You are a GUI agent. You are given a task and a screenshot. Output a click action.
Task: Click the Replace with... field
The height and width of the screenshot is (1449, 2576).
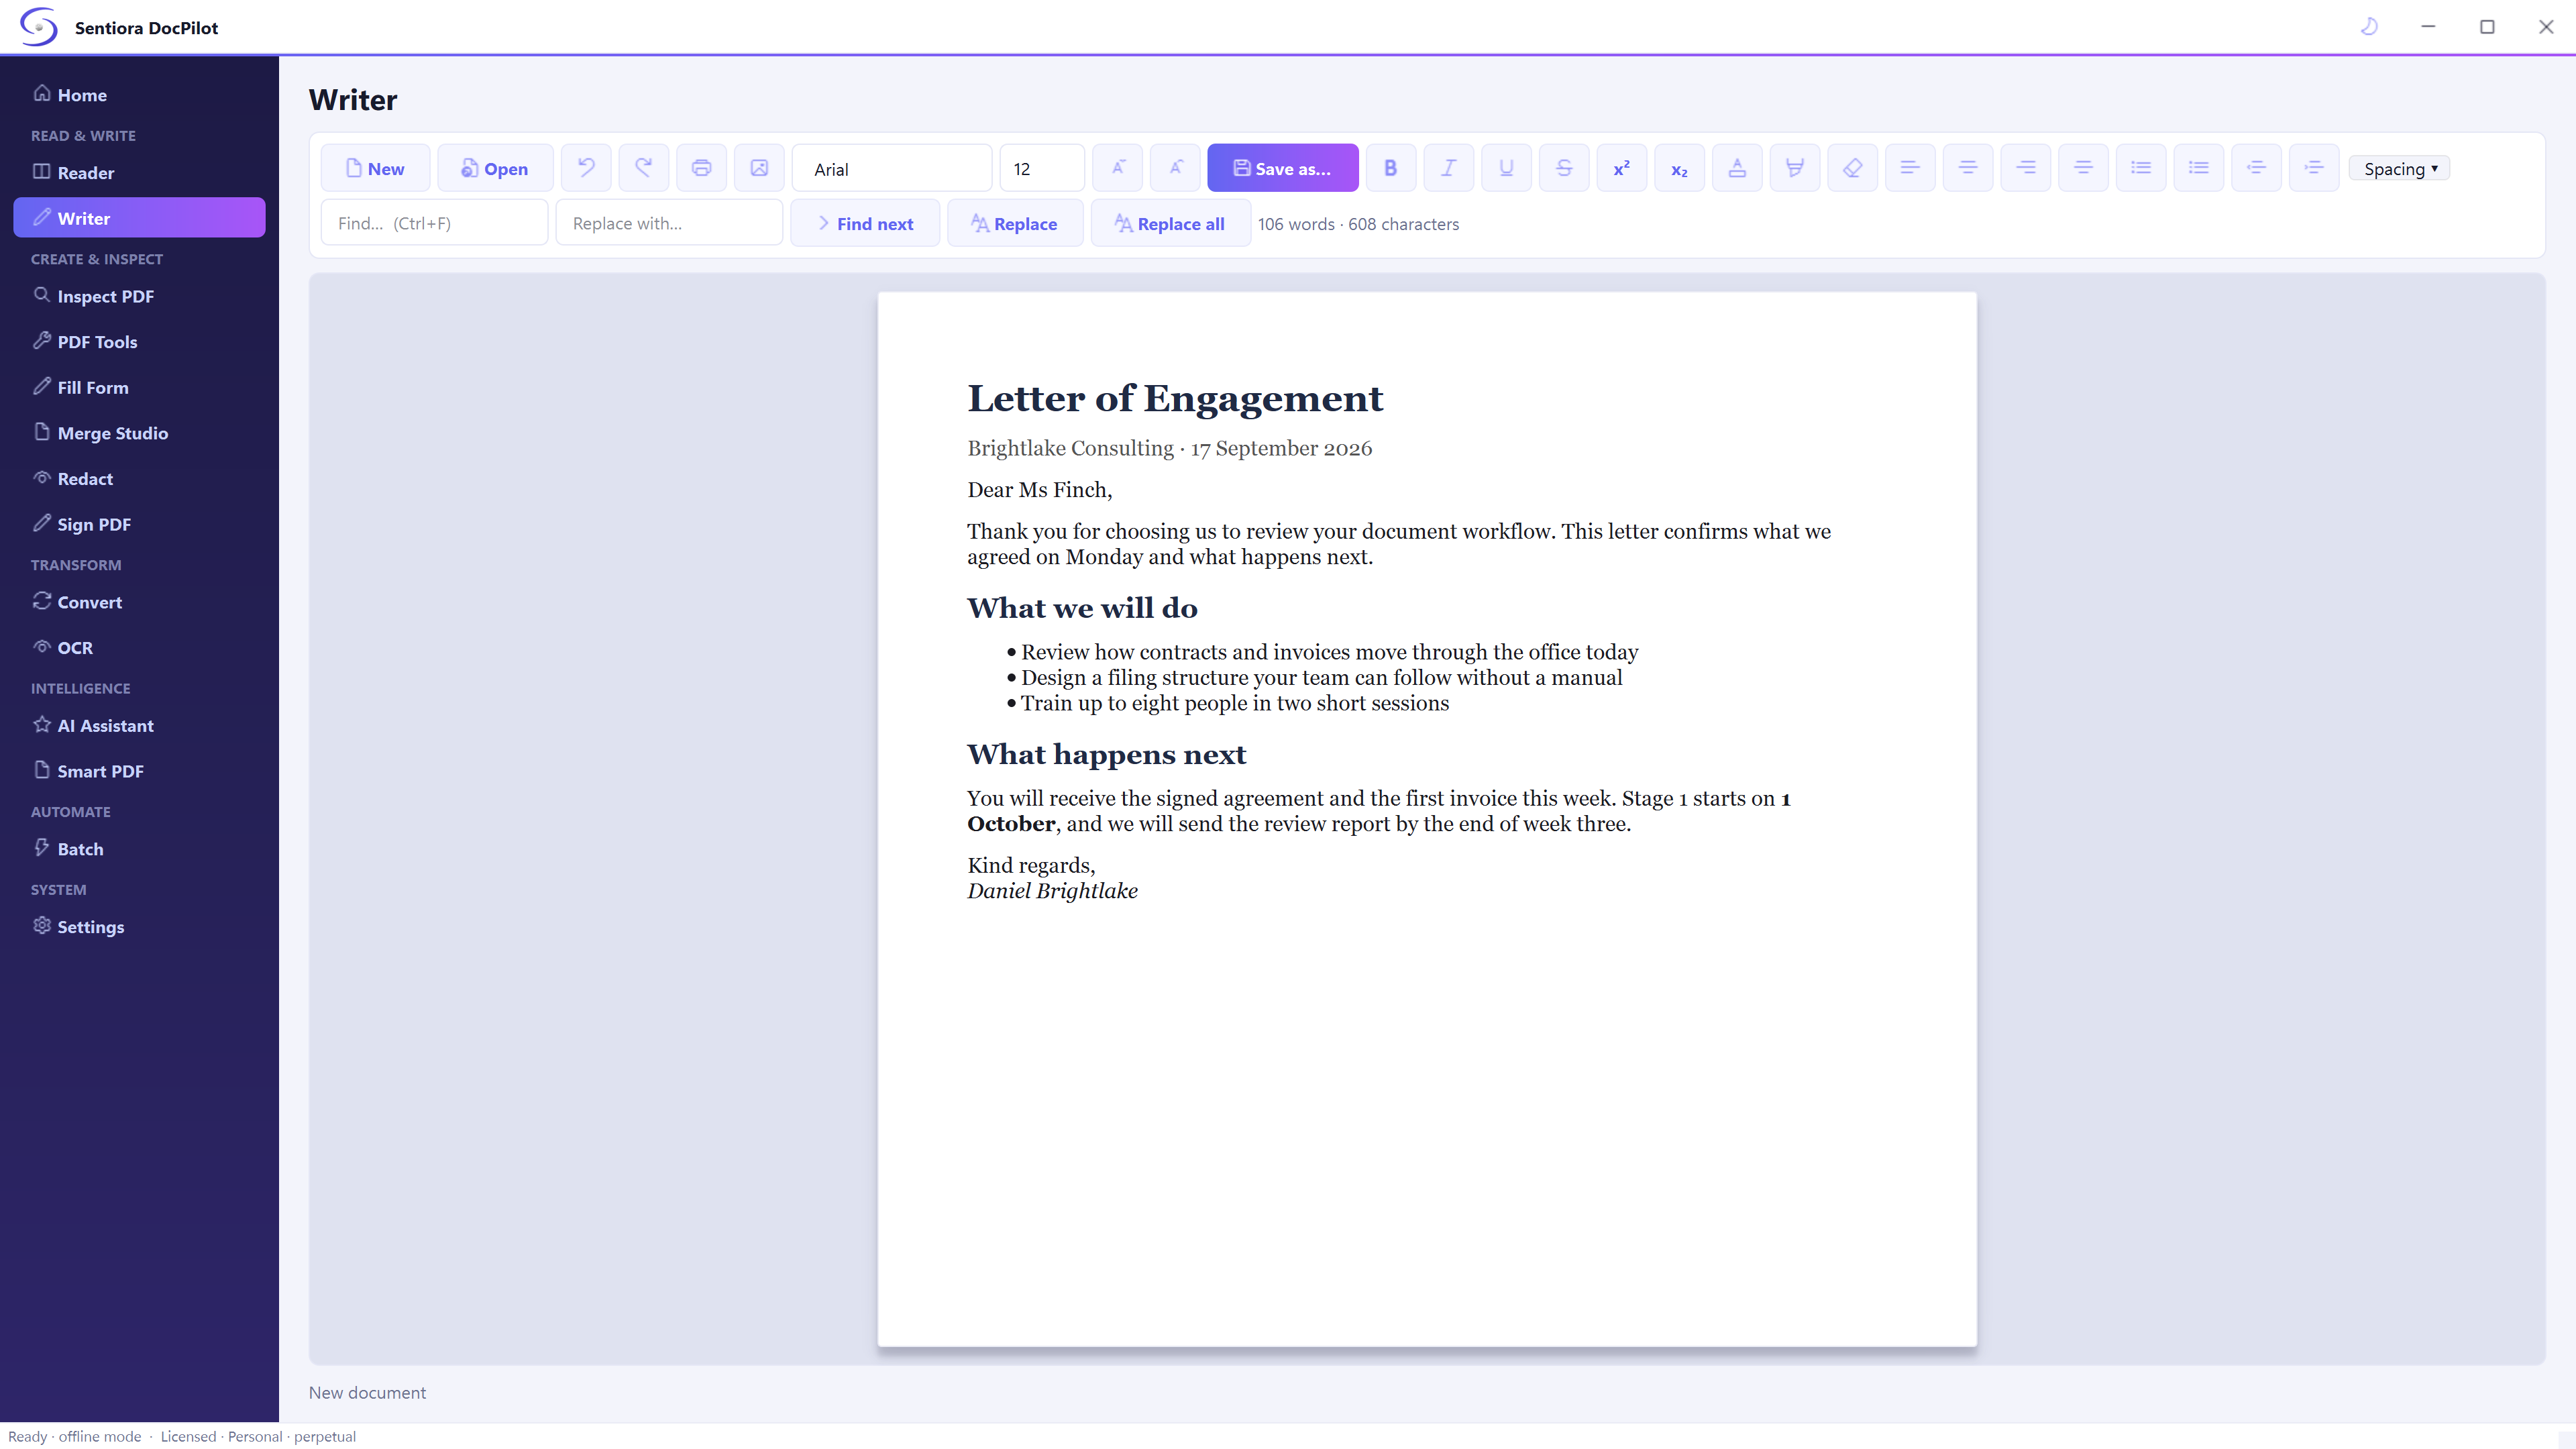669,223
